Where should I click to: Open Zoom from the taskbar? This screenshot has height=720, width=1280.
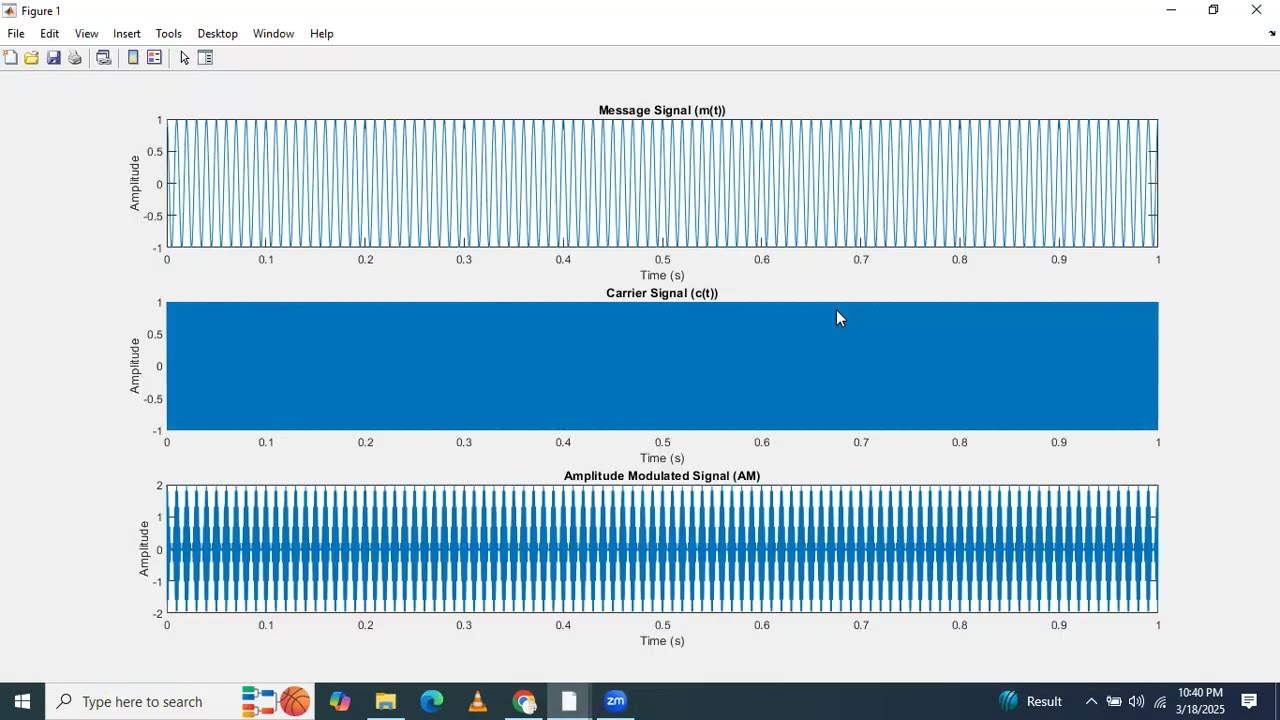615,702
